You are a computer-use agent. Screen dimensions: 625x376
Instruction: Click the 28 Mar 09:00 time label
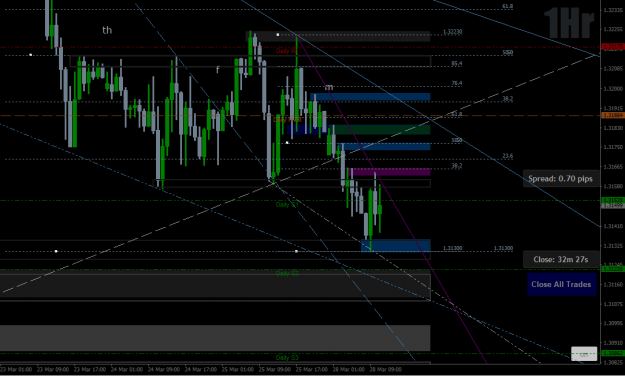point(386,370)
